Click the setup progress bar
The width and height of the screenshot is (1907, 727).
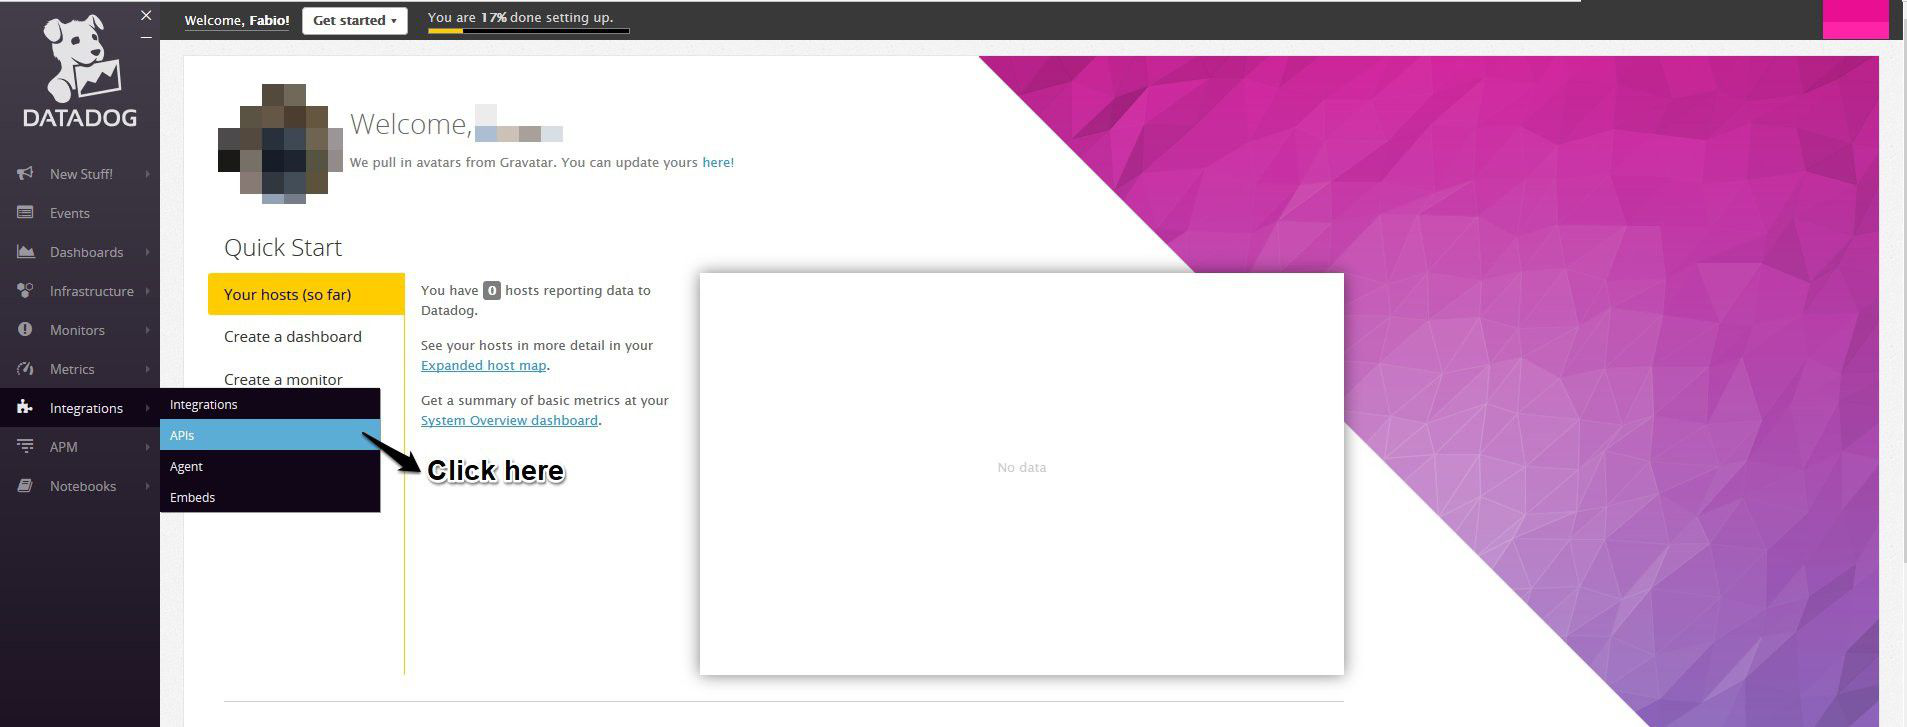[x=528, y=31]
